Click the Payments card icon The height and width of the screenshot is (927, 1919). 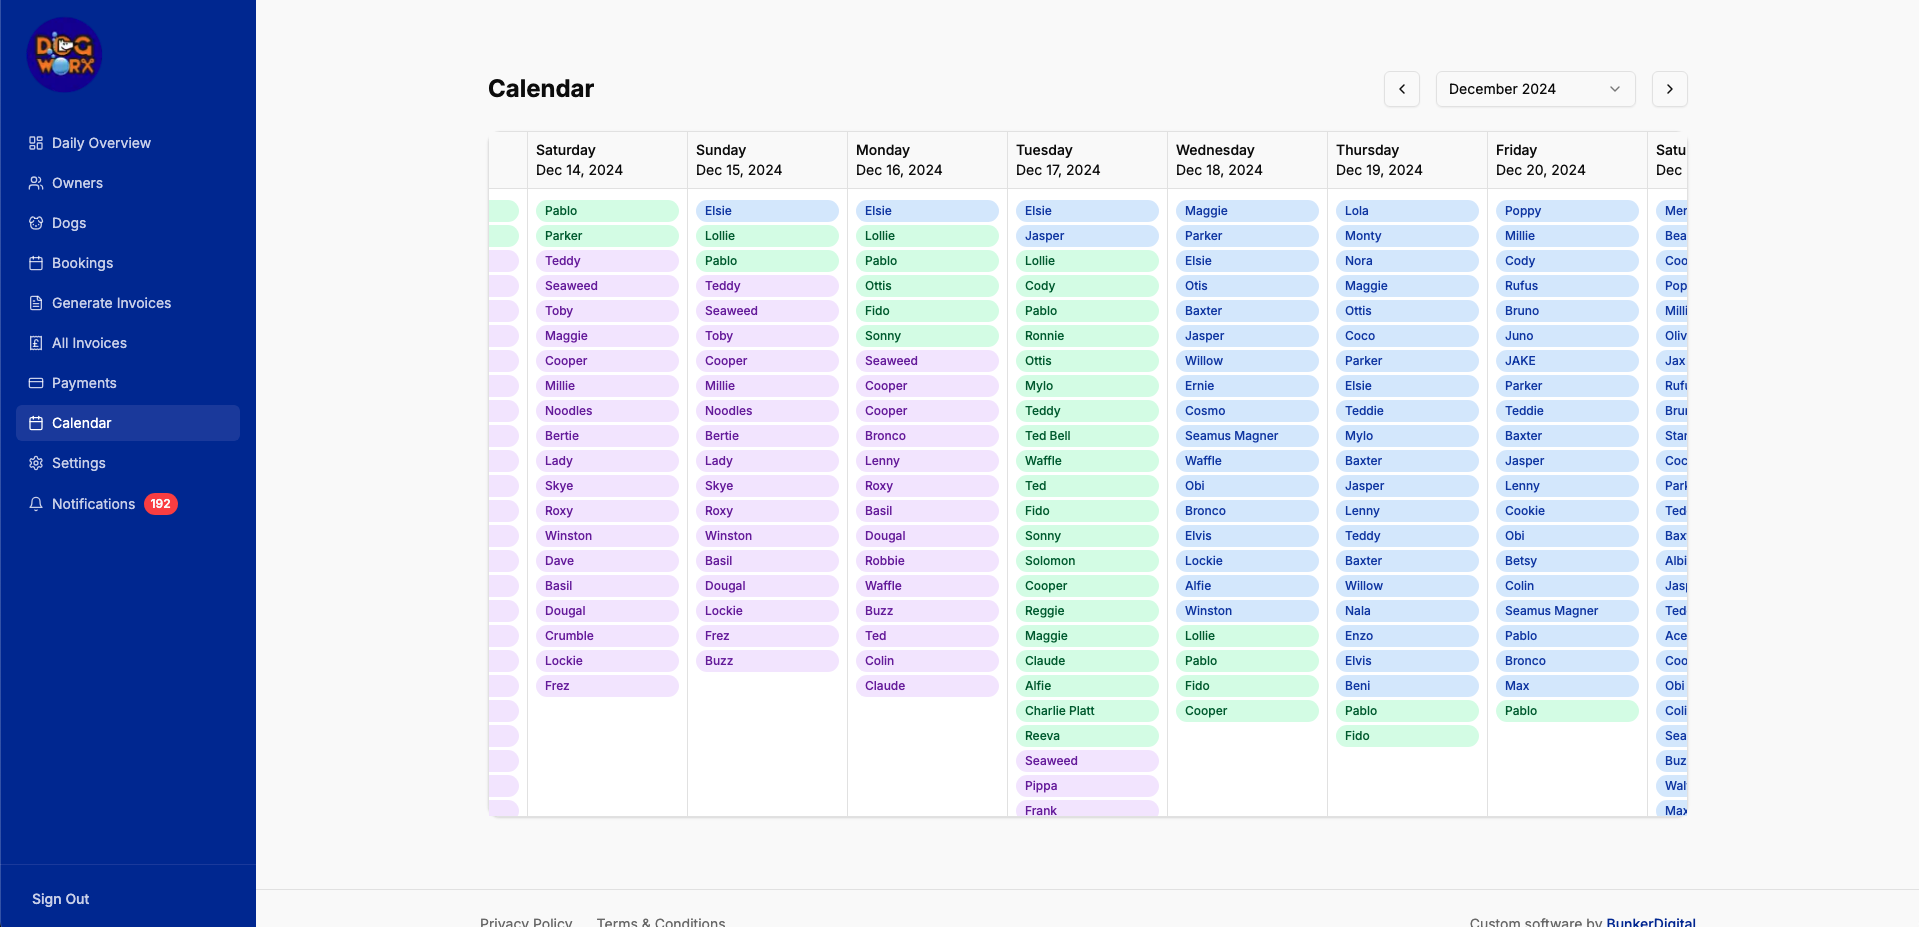click(x=36, y=383)
